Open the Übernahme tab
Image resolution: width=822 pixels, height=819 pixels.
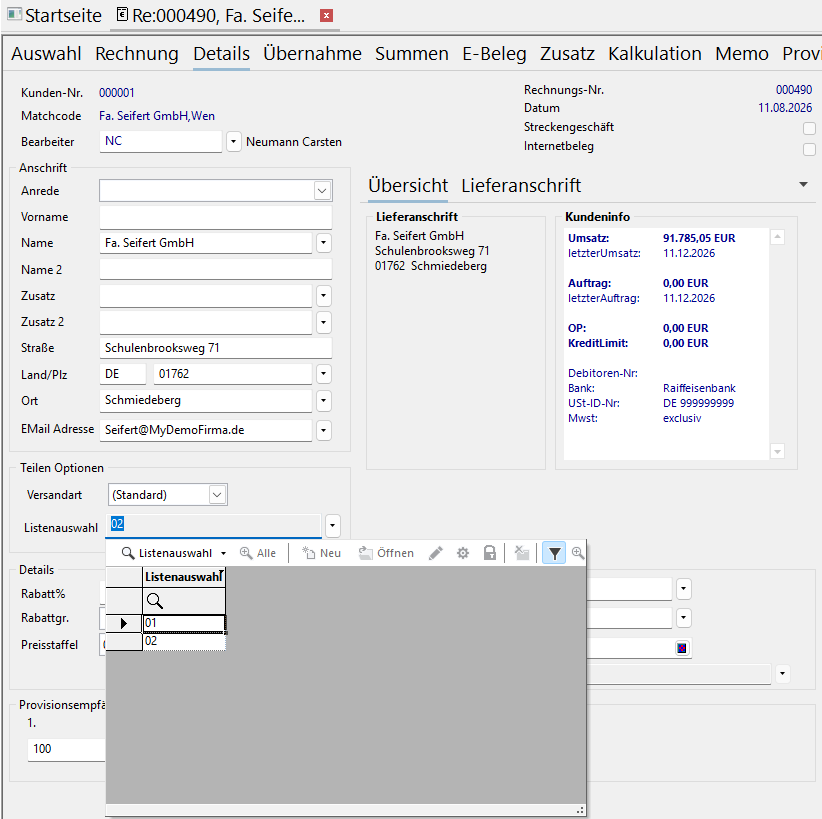[x=312, y=53]
